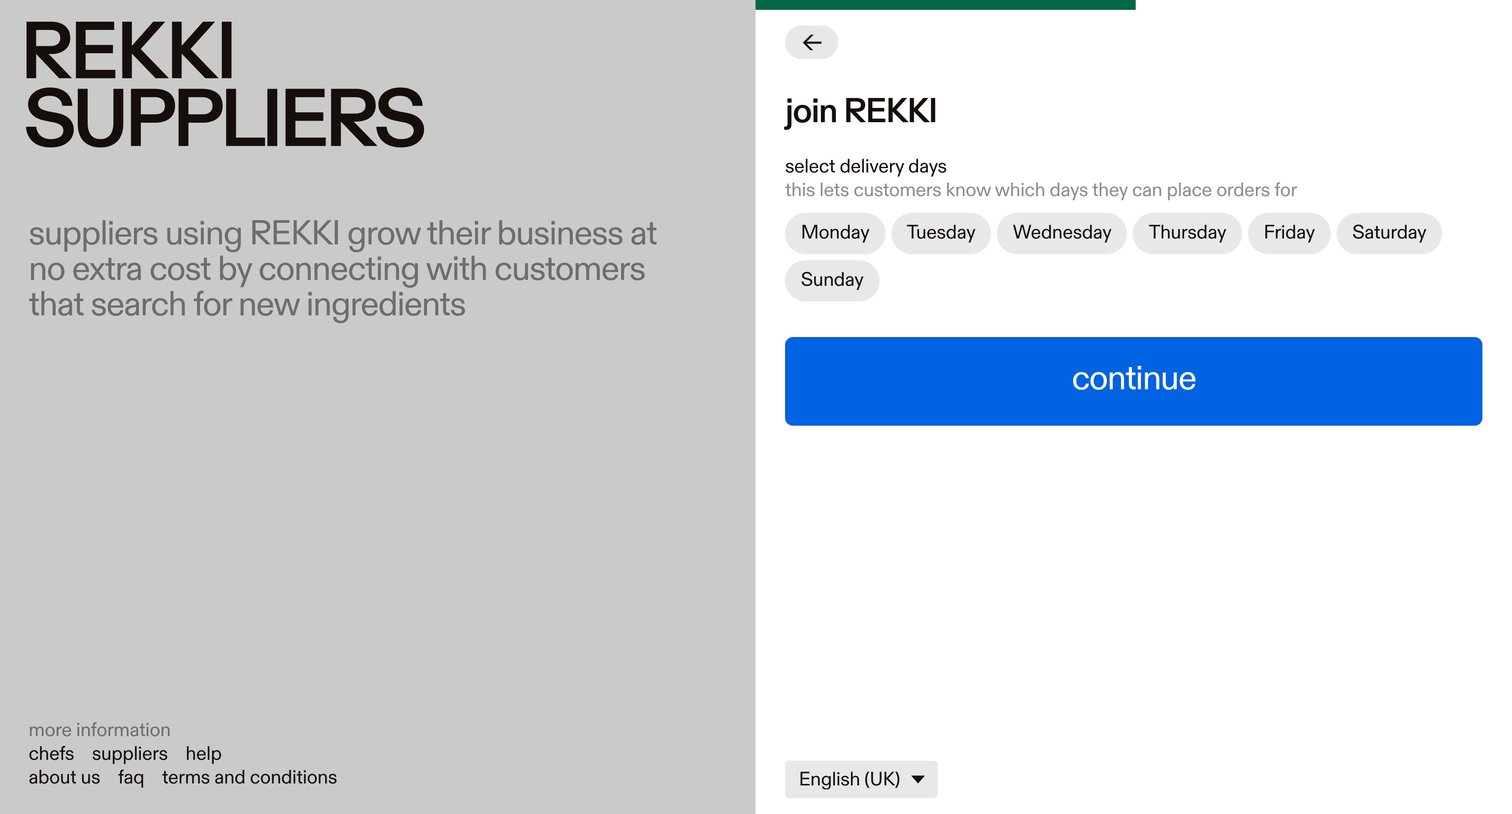Click the 'more information' footer label
The width and height of the screenshot is (1512, 814).
(99, 730)
